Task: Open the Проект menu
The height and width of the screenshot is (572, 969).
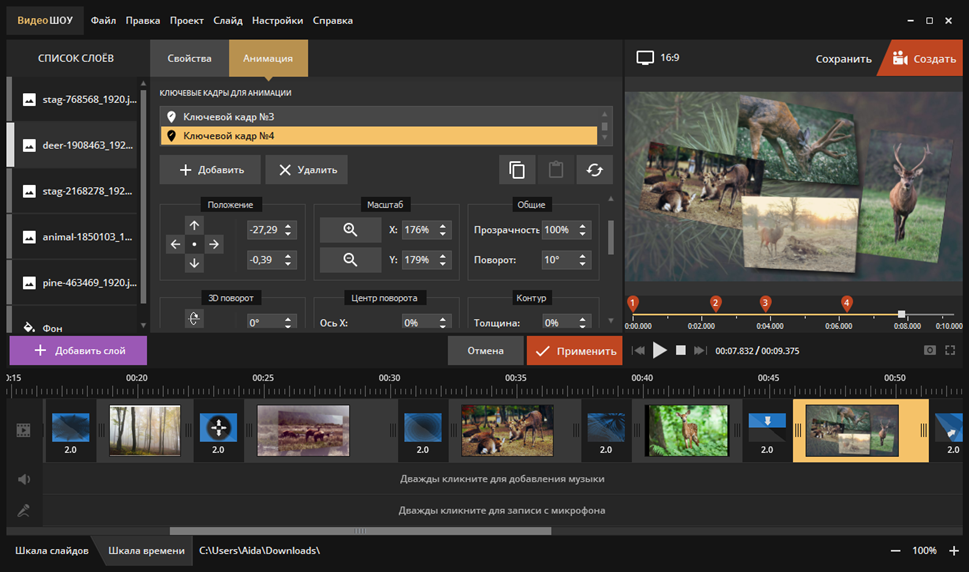Action: (x=187, y=20)
